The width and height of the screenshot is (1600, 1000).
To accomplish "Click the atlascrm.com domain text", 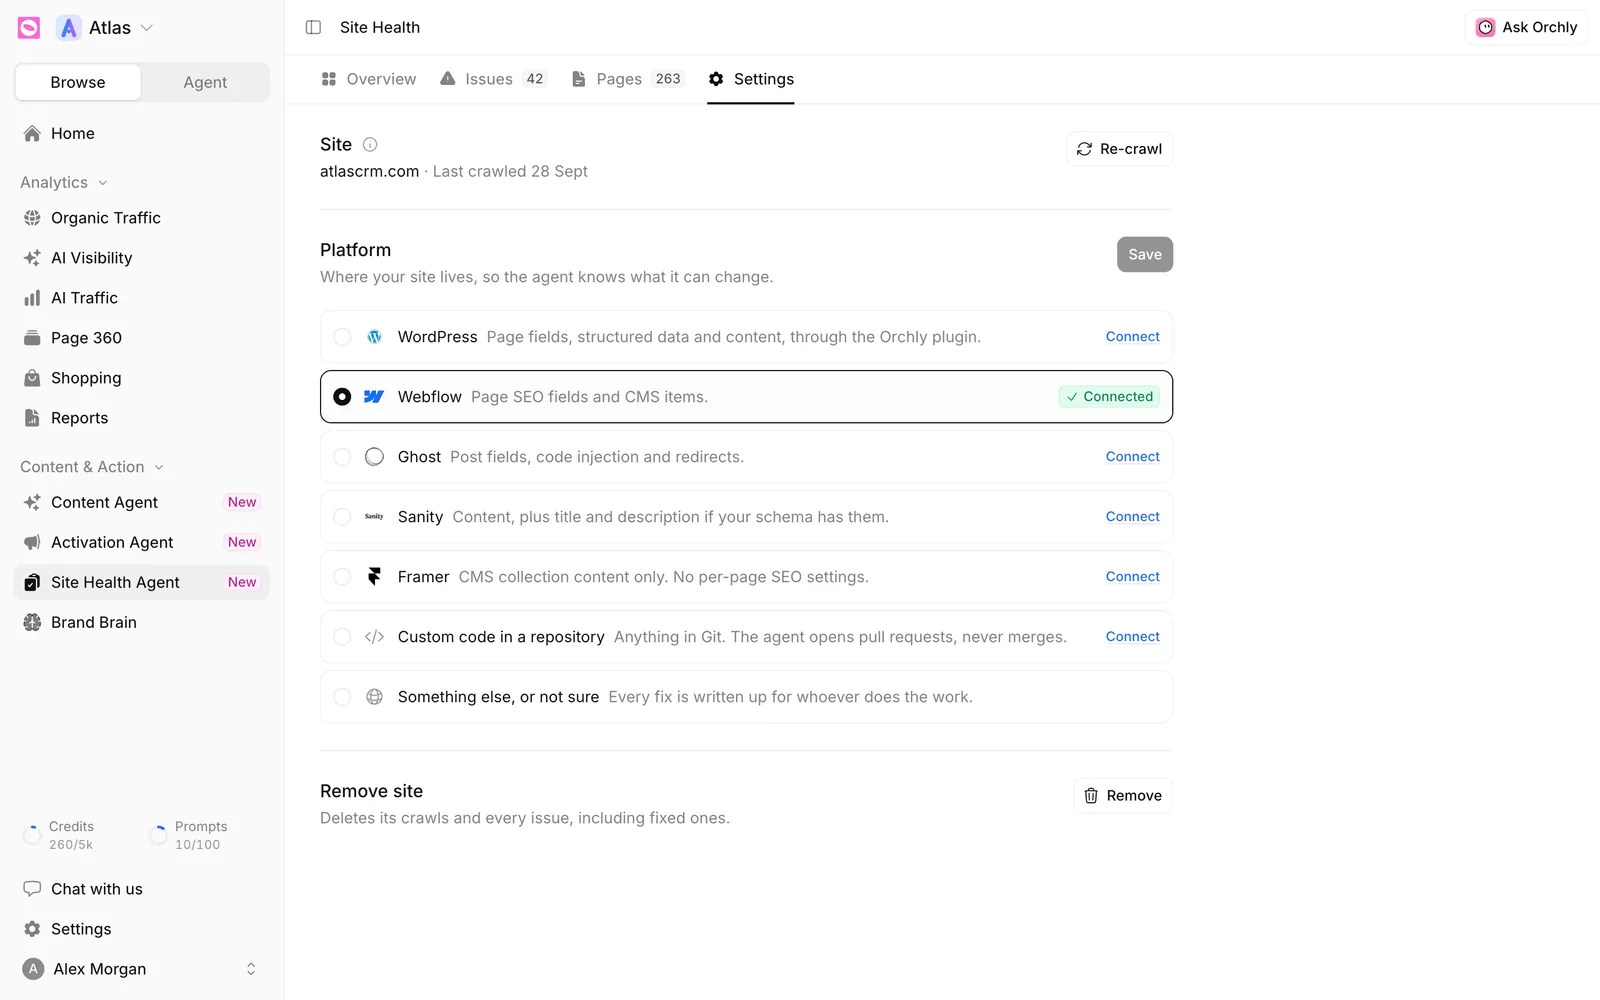I will click(369, 171).
